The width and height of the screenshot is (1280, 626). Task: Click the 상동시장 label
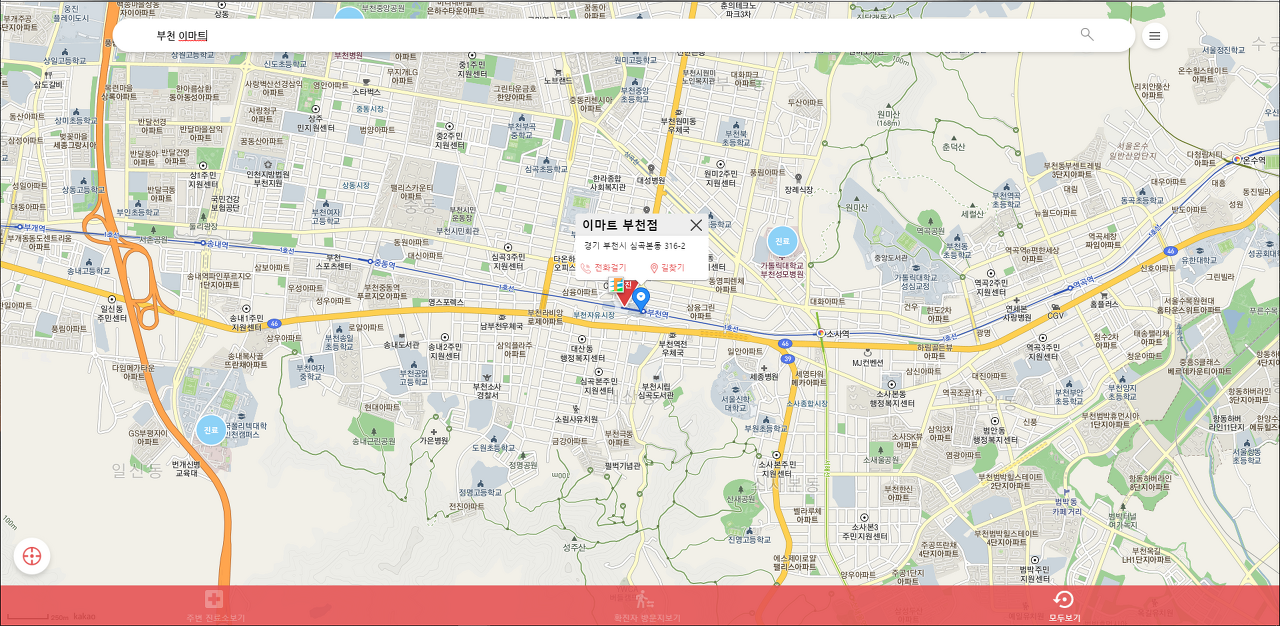[x=356, y=185]
